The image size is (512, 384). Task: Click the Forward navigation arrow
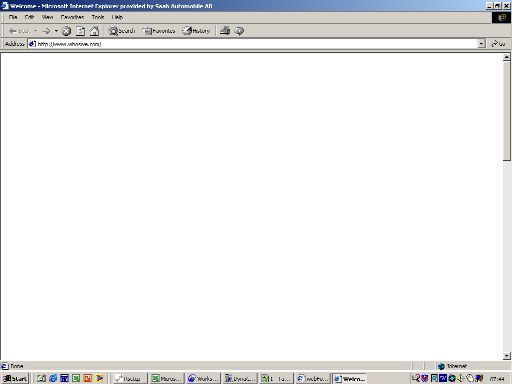tap(46, 31)
